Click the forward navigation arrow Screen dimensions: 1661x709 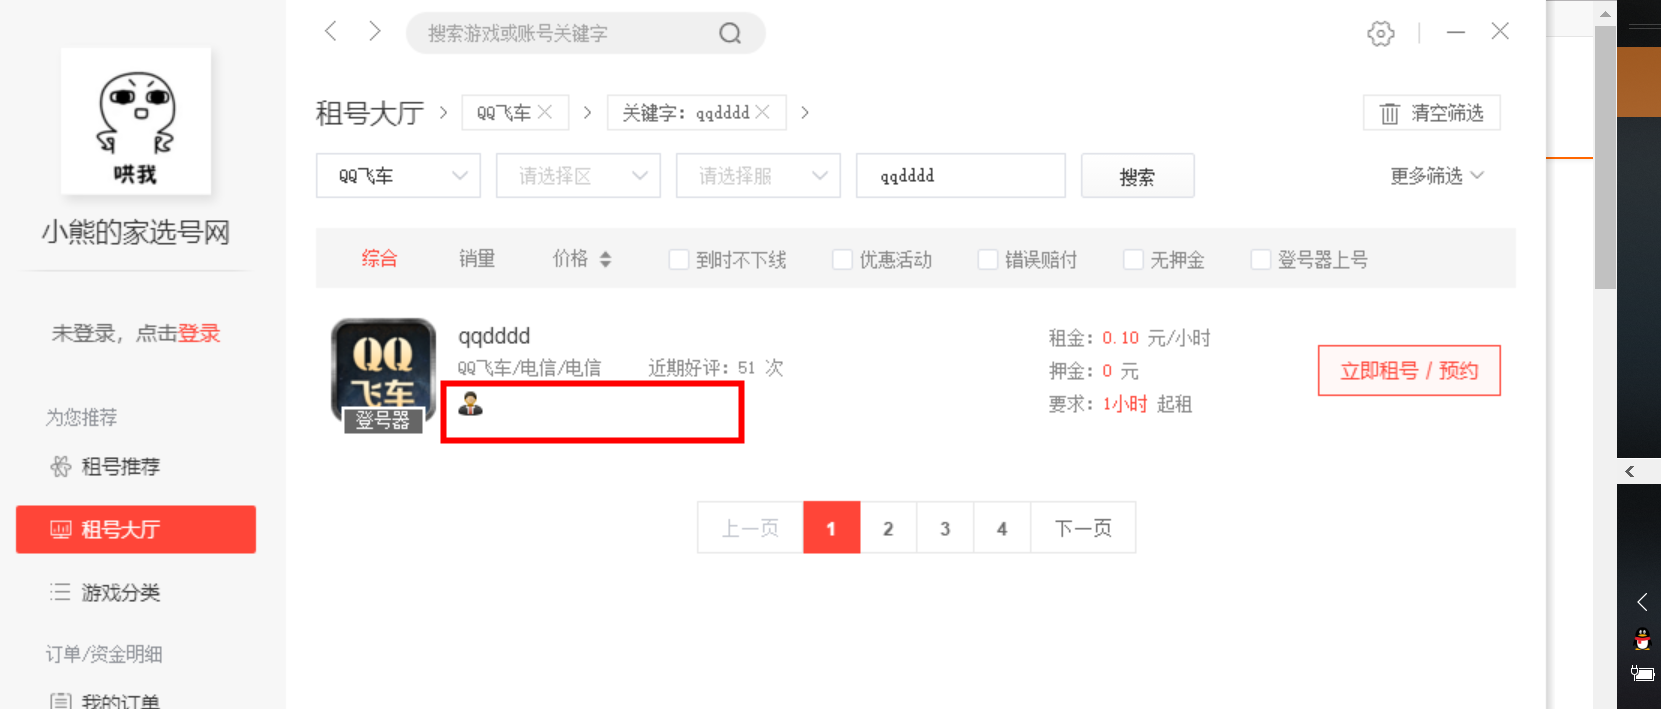(x=375, y=32)
